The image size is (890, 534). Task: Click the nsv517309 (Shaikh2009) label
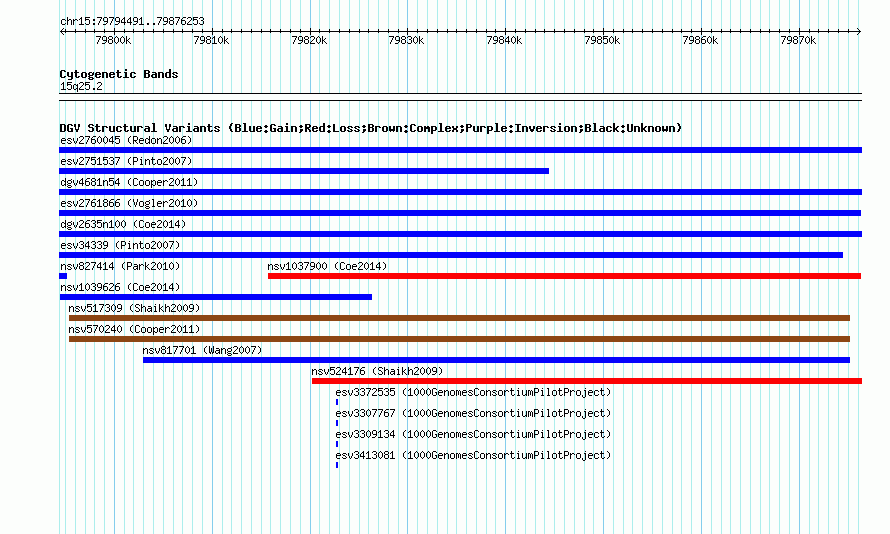point(135,308)
